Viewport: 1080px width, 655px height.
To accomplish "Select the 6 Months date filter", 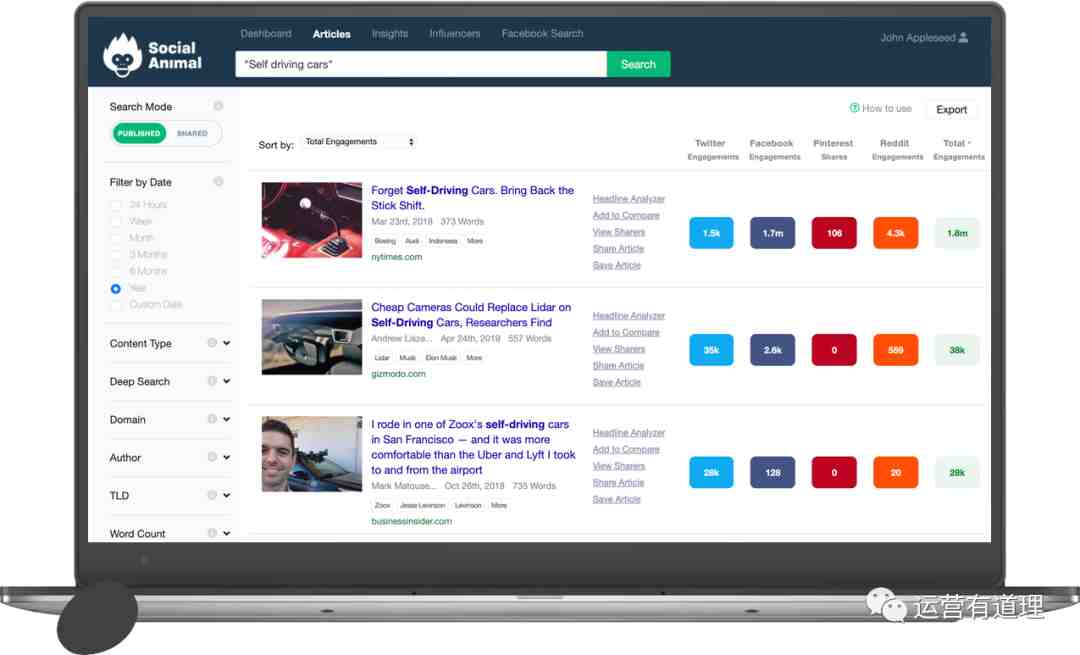I will tap(116, 271).
